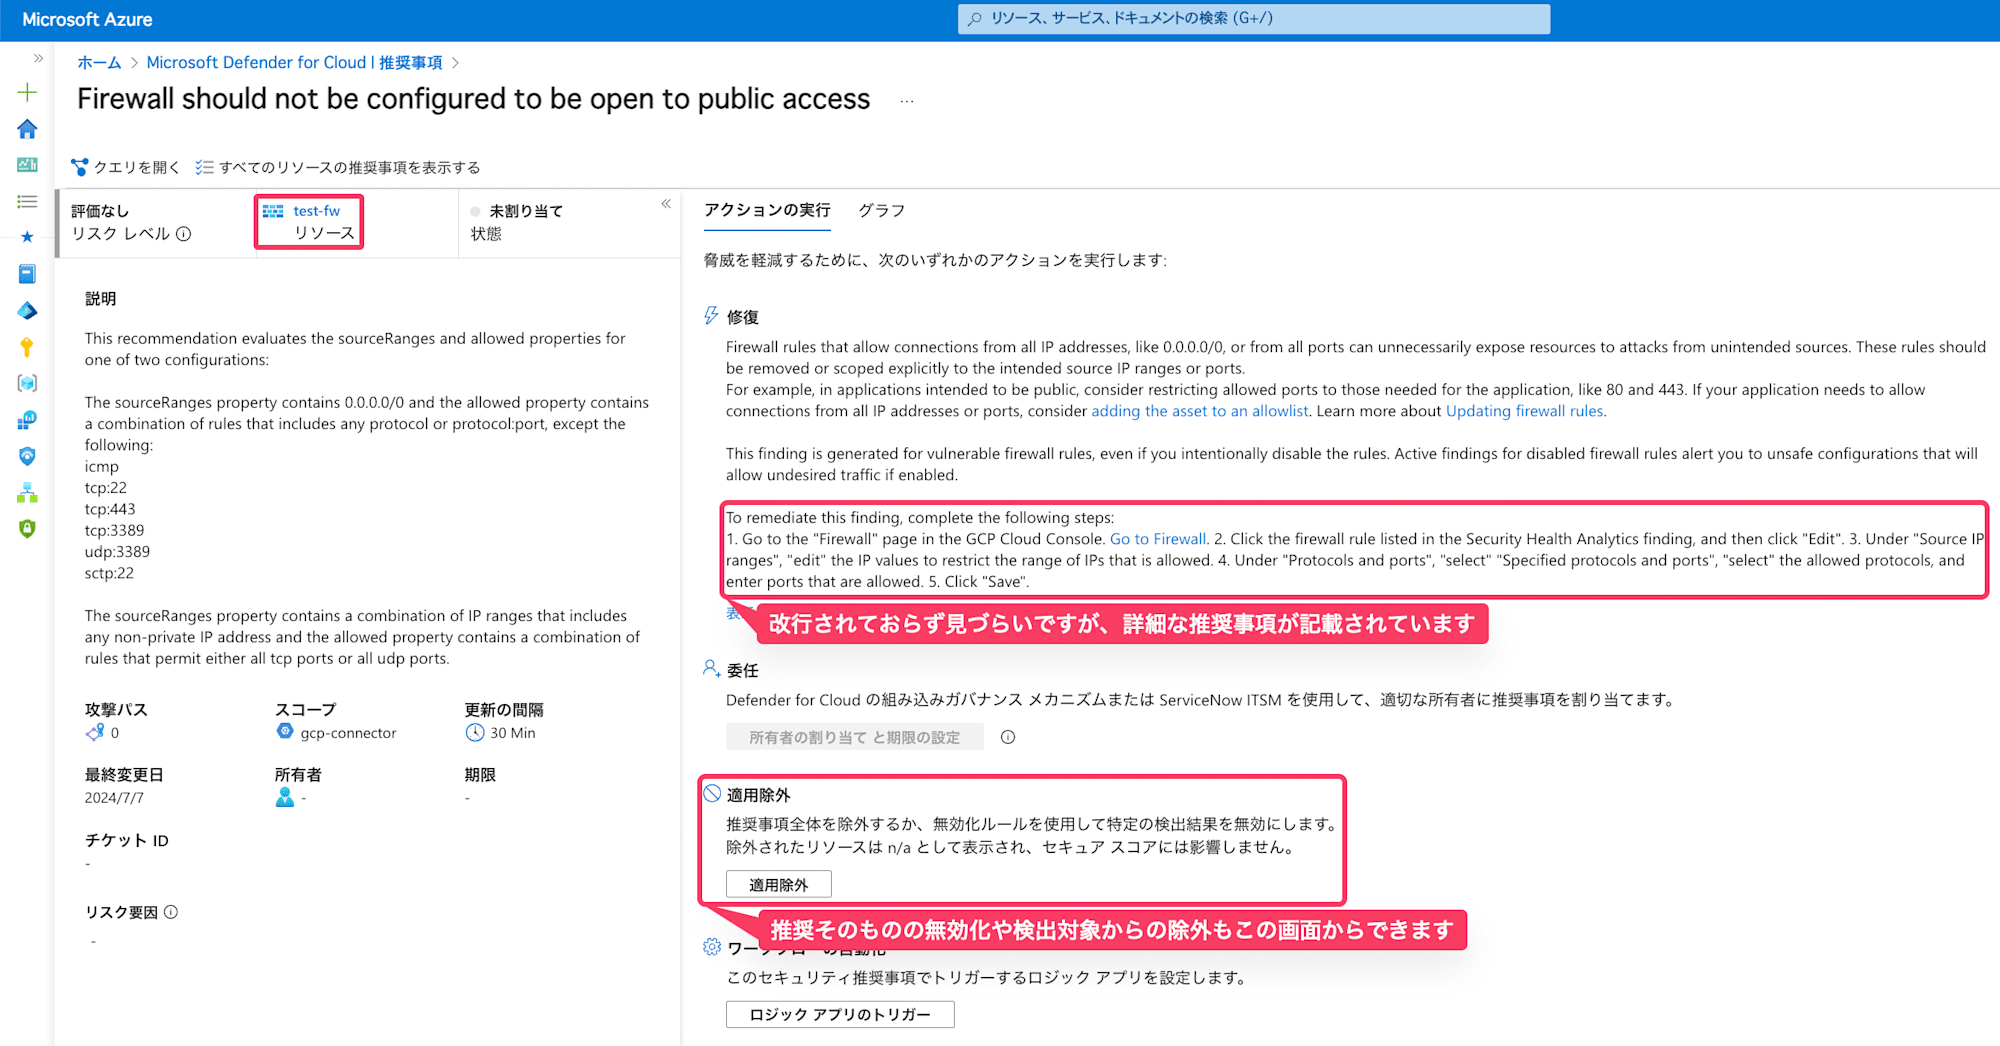Image resolution: width=2000 pixels, height=1046 pixels.
Task: Click the 修復 lightning bolt icon
Action: pyautogui.click(x=711, y=316)
